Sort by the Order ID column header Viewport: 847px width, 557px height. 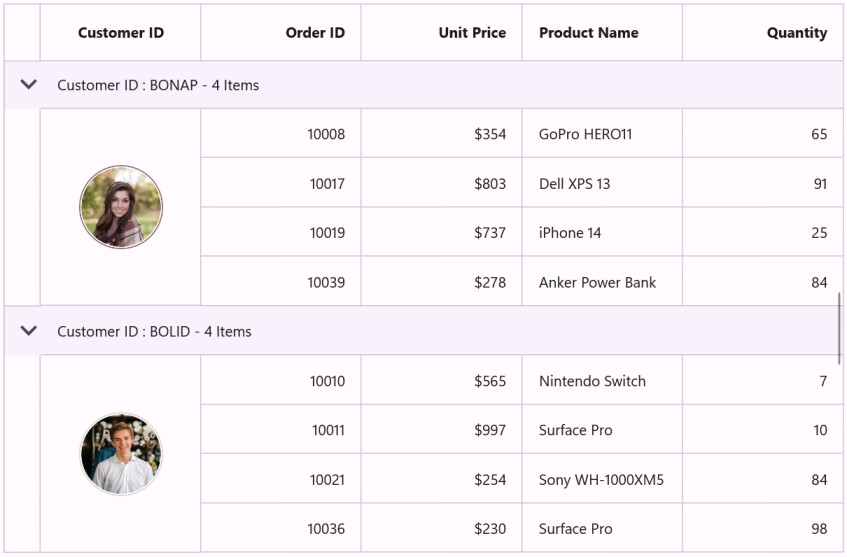click(x=315, y=33)
